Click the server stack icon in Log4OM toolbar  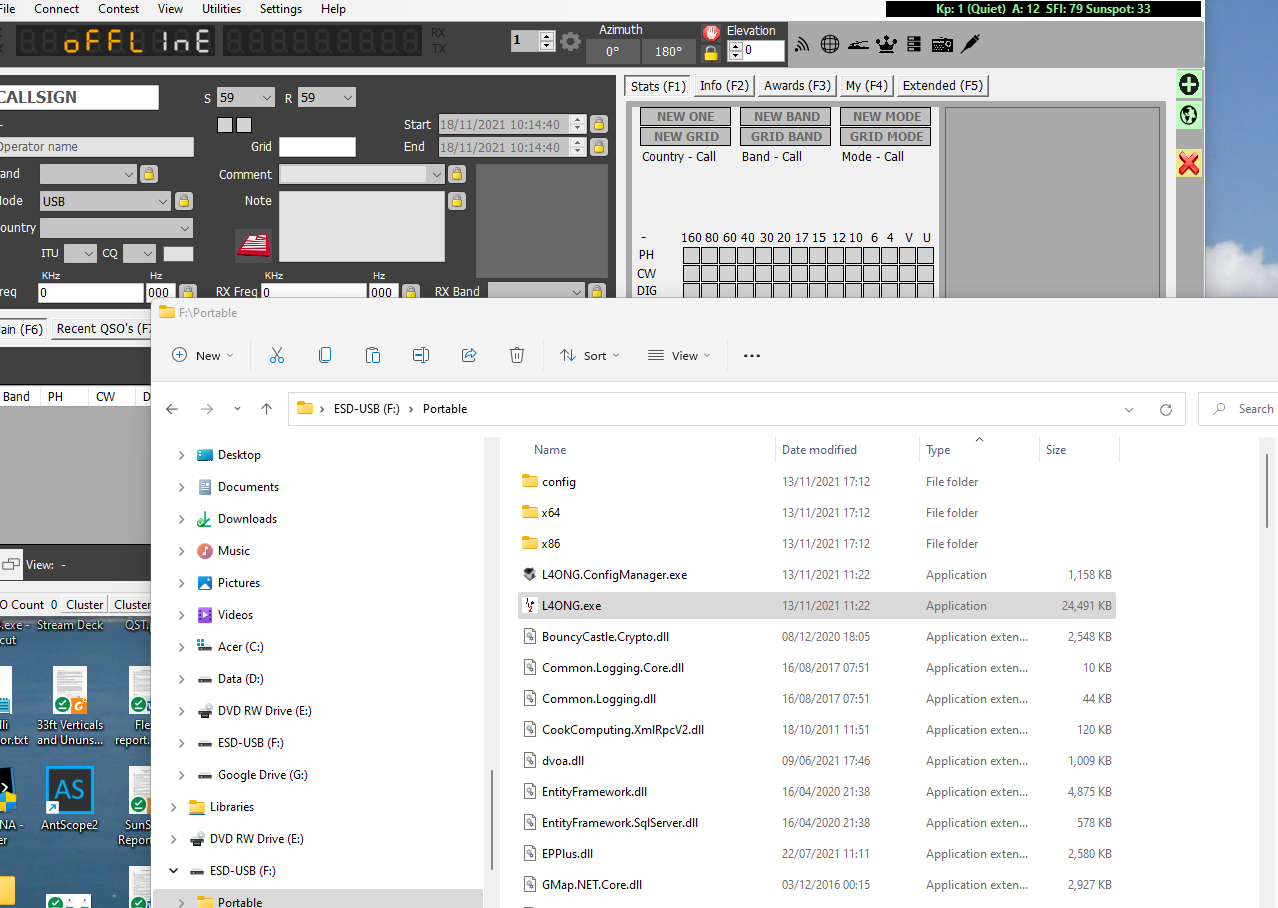(913, 44)
